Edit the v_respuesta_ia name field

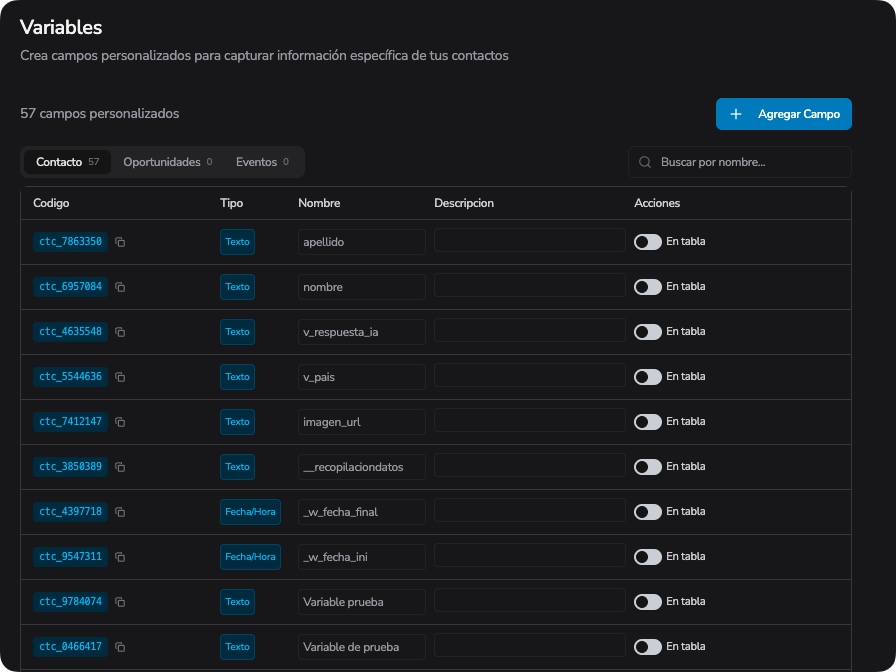[x=362, y=332]
